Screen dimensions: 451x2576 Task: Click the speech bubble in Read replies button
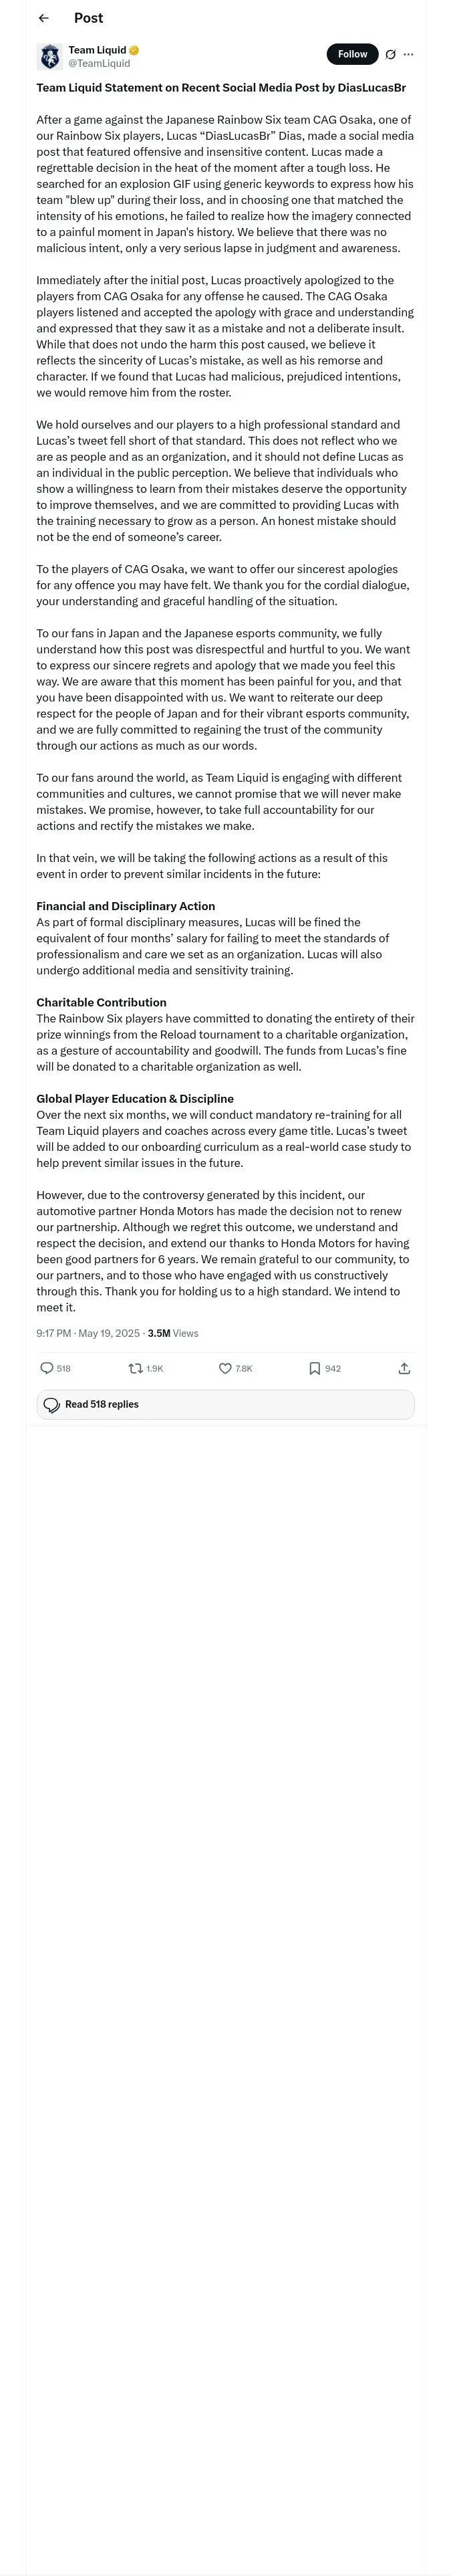point(52,1405)
